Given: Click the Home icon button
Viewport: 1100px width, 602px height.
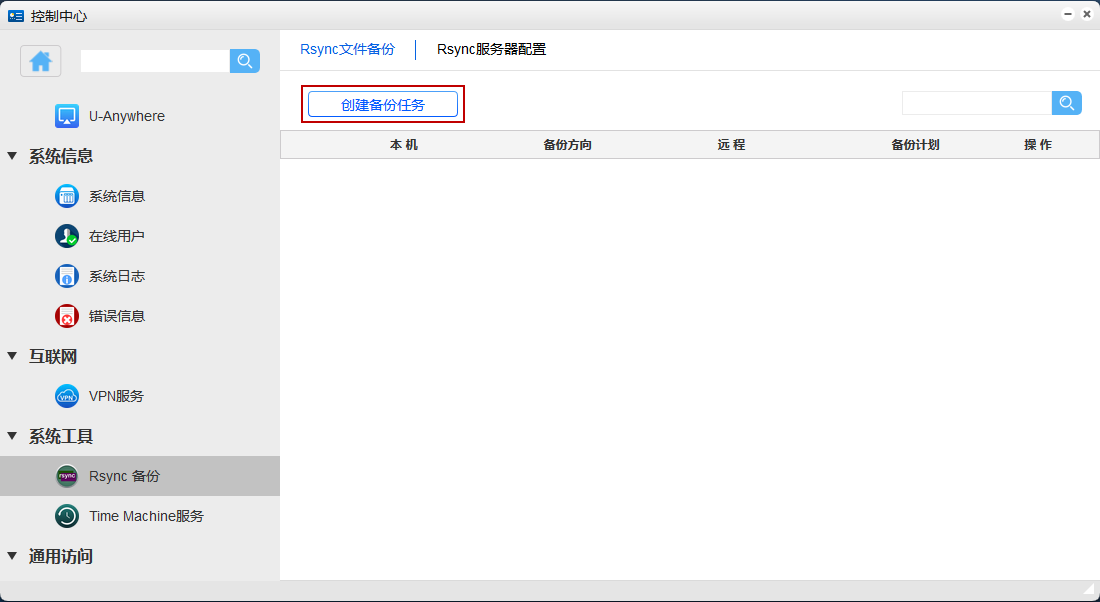Looking at the screenshot, I should pos(41,61).
